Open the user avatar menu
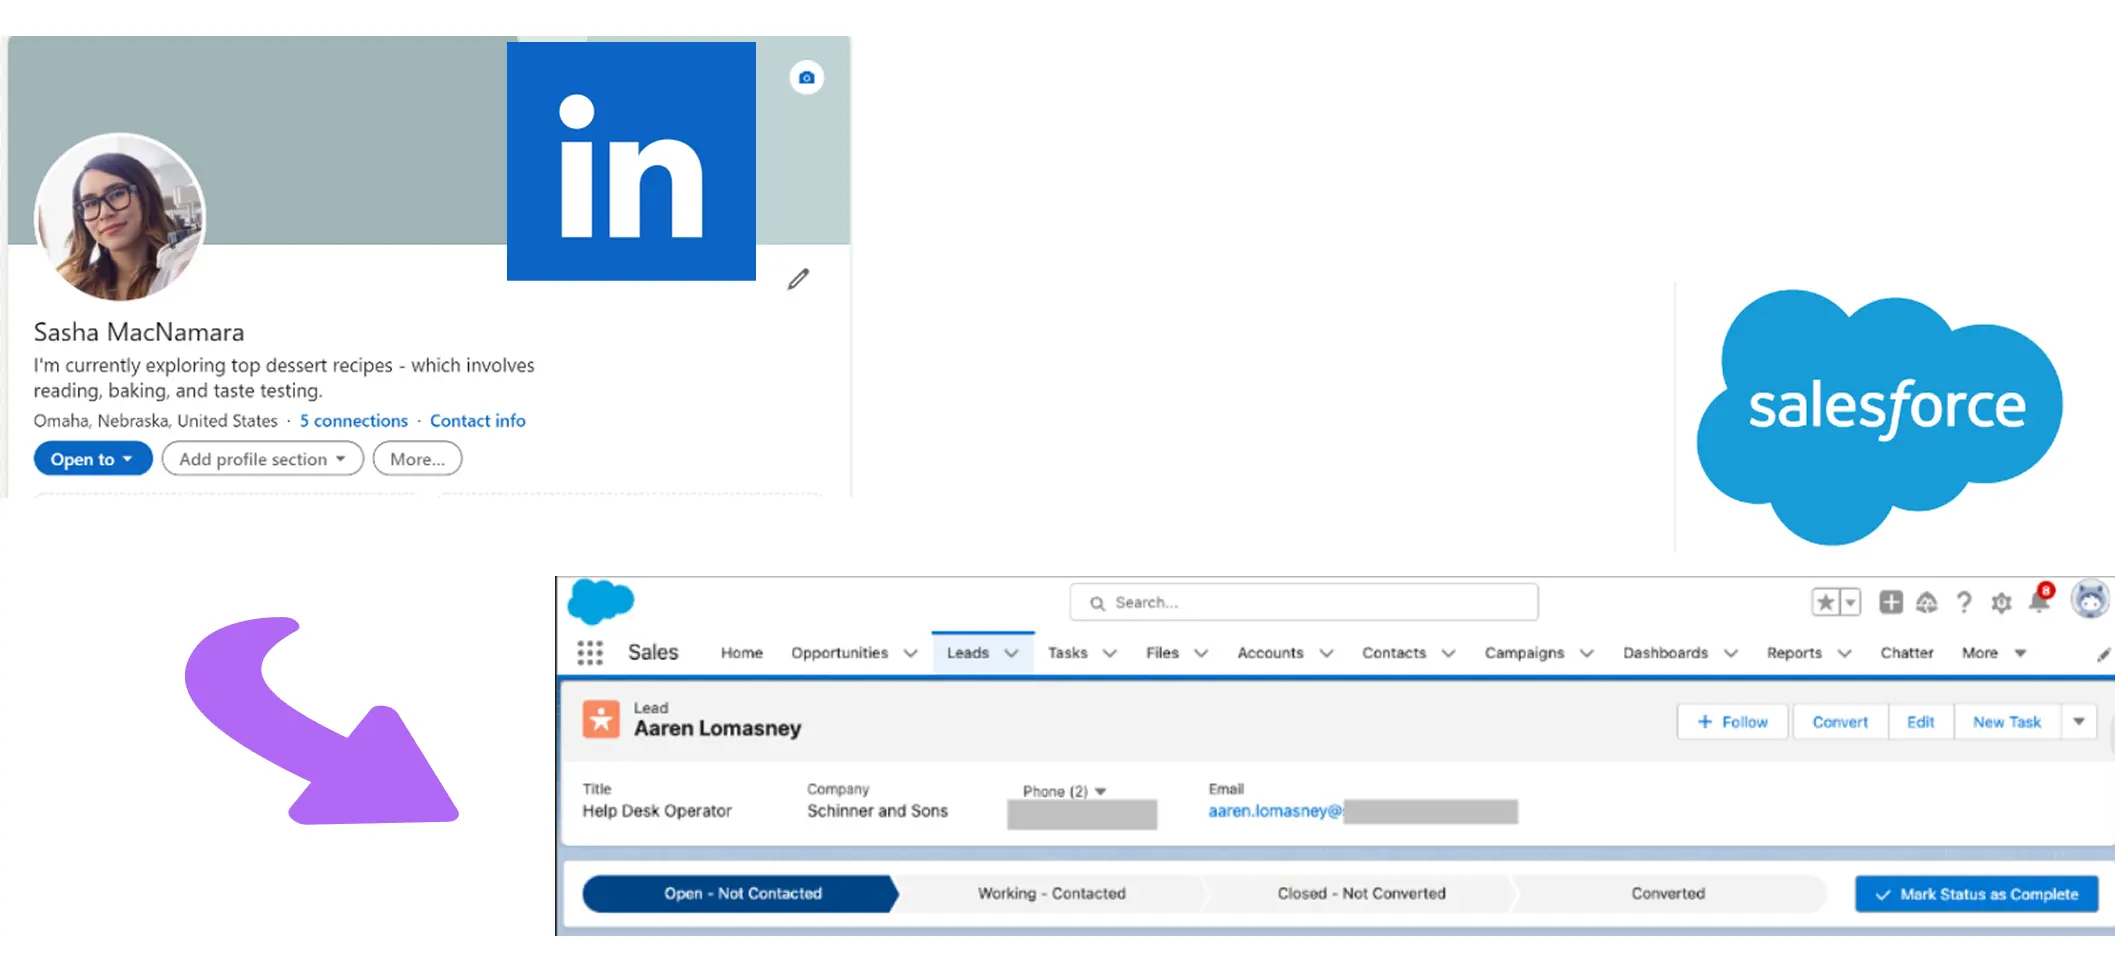Screen dimensions: 2115x954 point(2090,600)
